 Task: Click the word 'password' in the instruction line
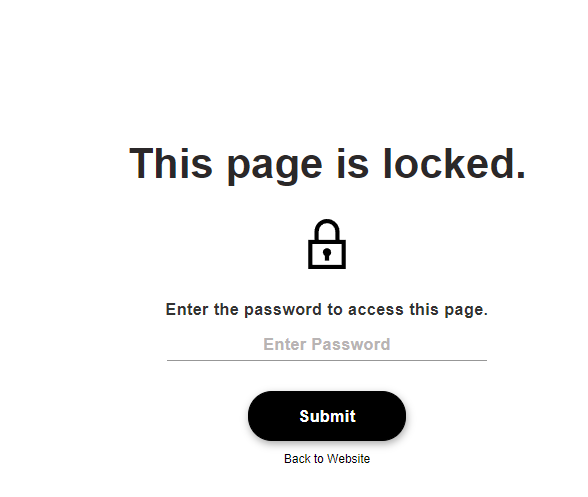click(283, 310)
